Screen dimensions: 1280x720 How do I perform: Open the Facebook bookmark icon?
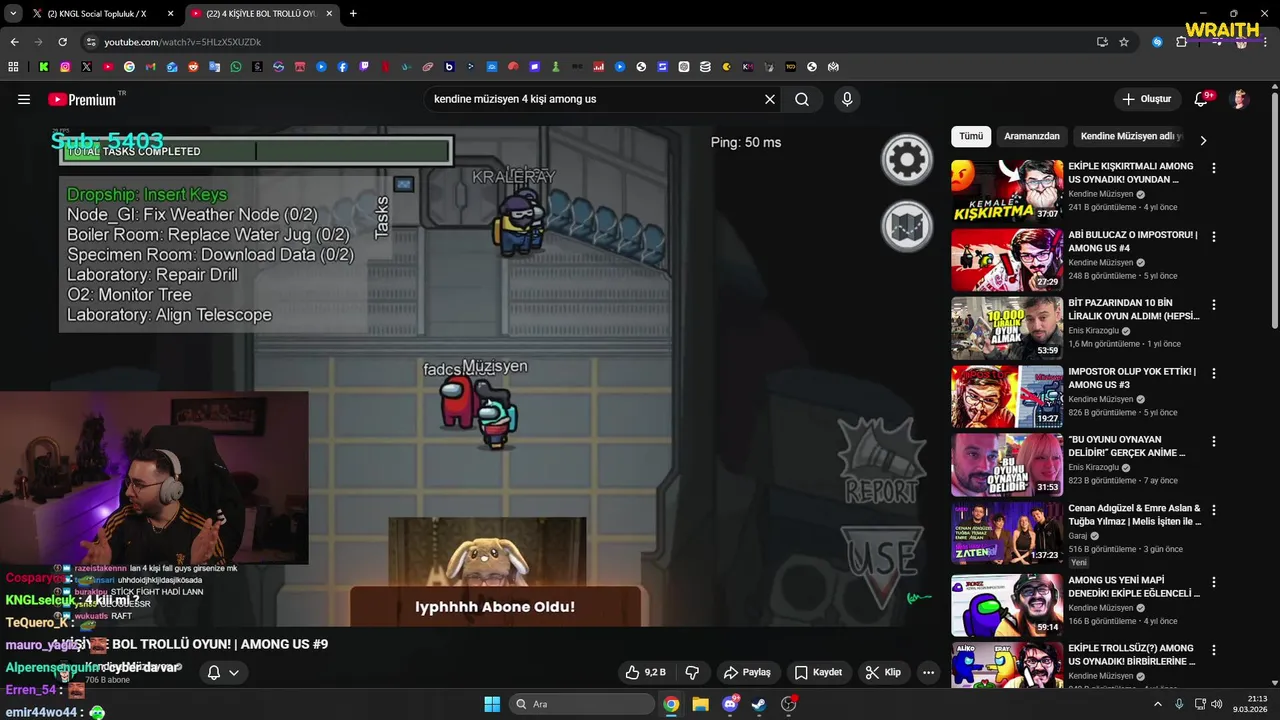point(342,67)
